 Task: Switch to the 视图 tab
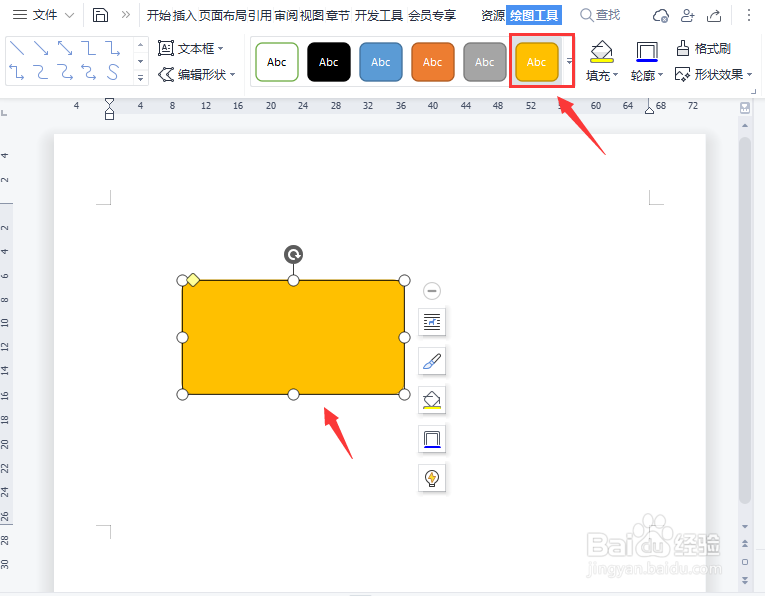point(312,16)
